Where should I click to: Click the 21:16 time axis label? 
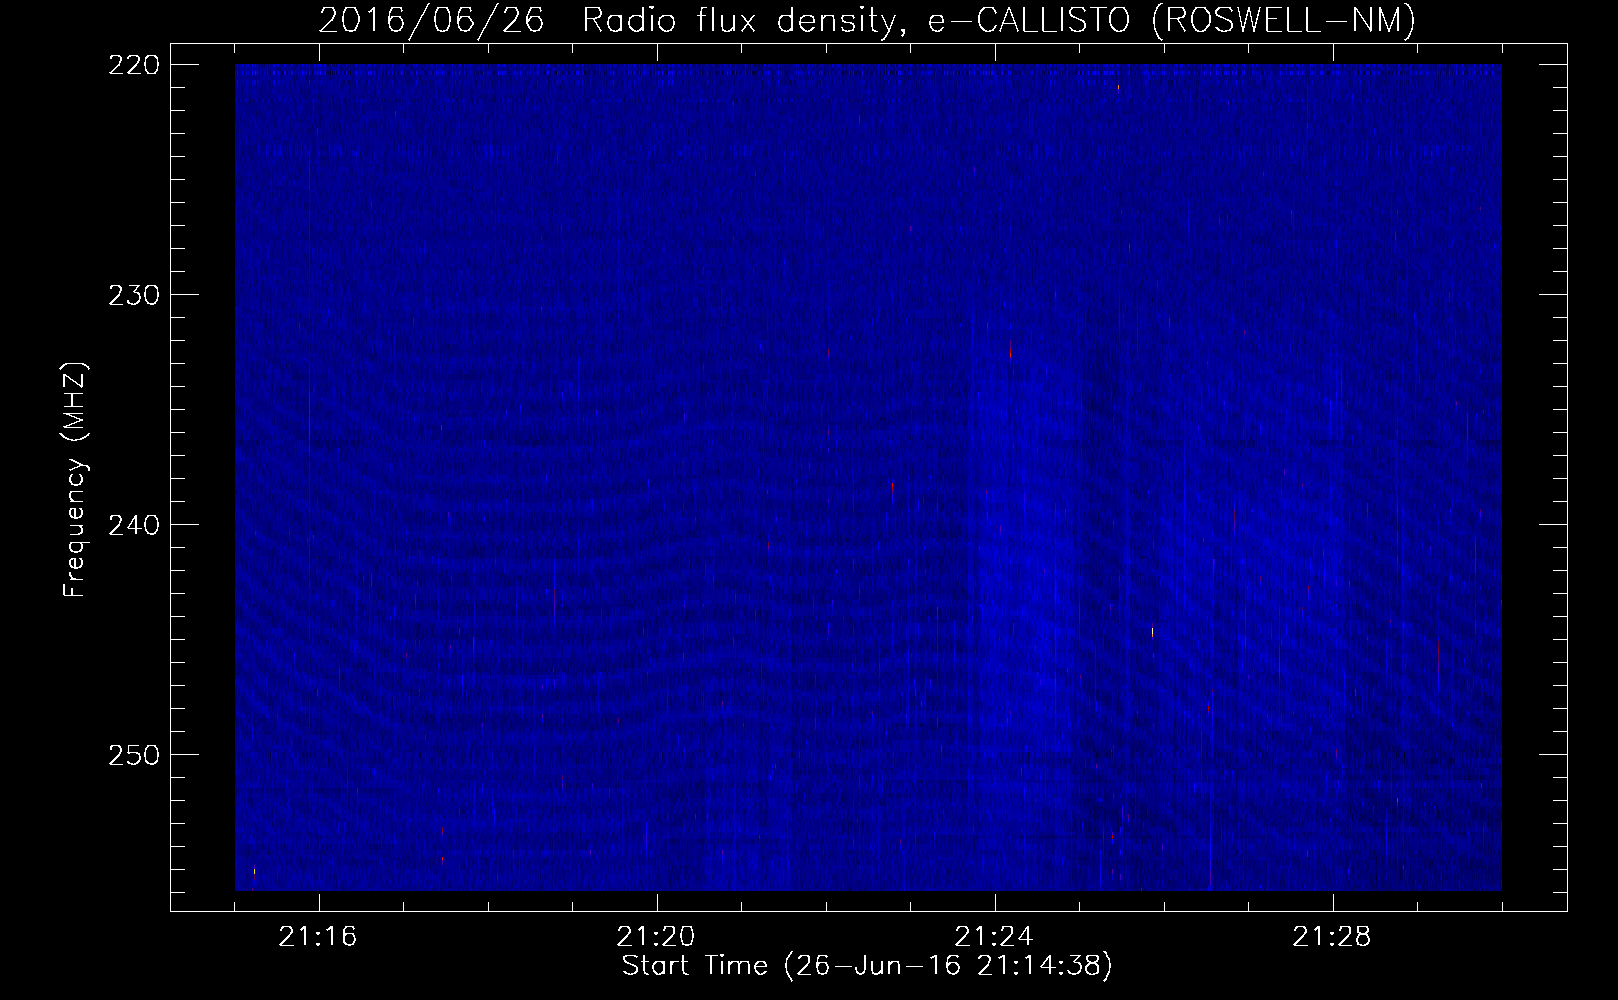pyautogui.click(x=318, y=937)
